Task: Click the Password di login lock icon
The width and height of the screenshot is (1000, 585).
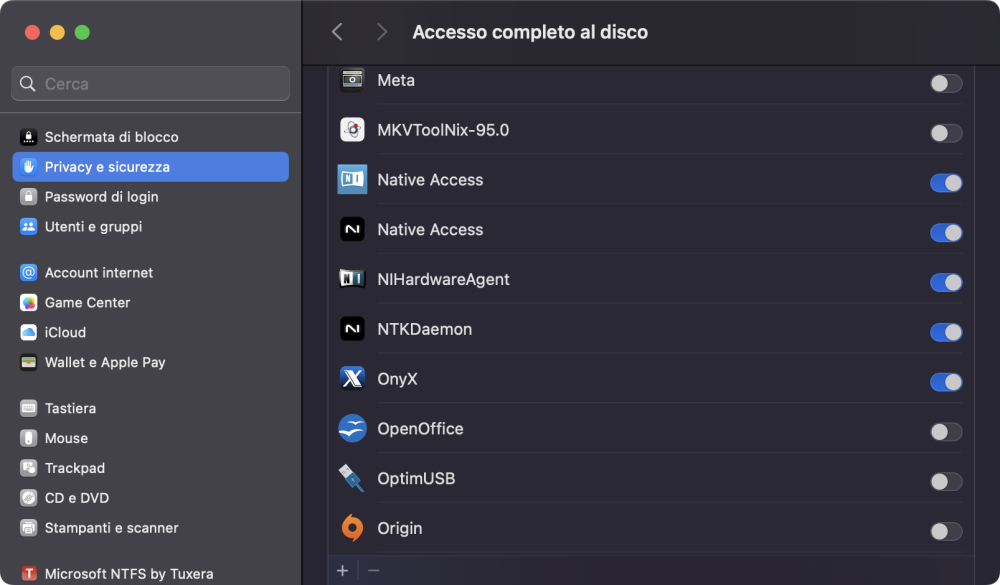Action: point(28,196)
